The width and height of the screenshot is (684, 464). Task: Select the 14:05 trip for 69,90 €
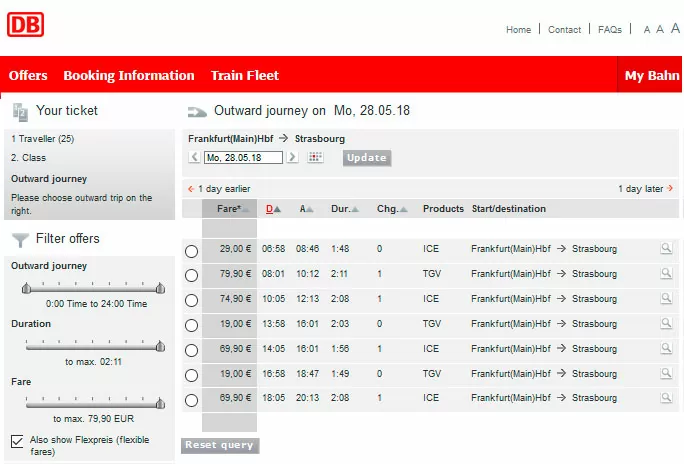coord(192,350)
